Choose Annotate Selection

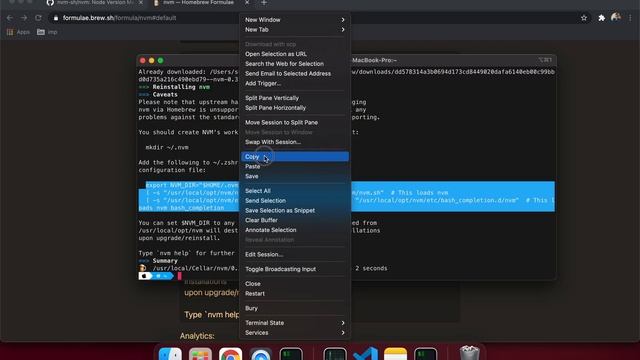294,230
